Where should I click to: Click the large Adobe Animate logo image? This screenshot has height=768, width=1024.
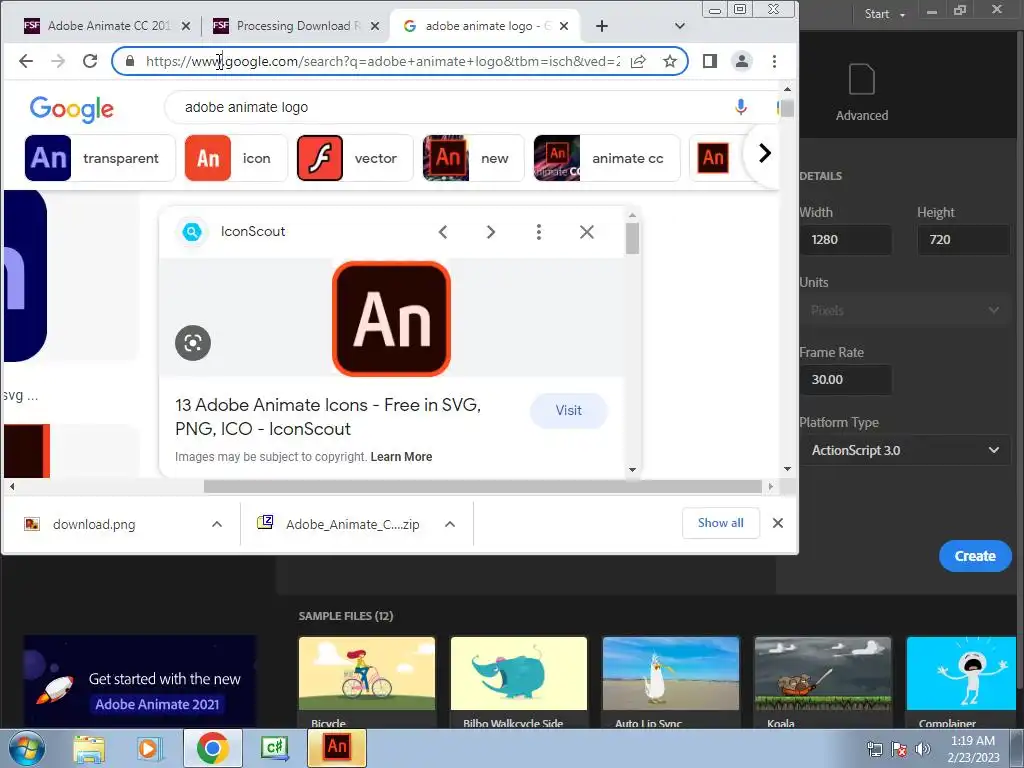pos(391,319)
